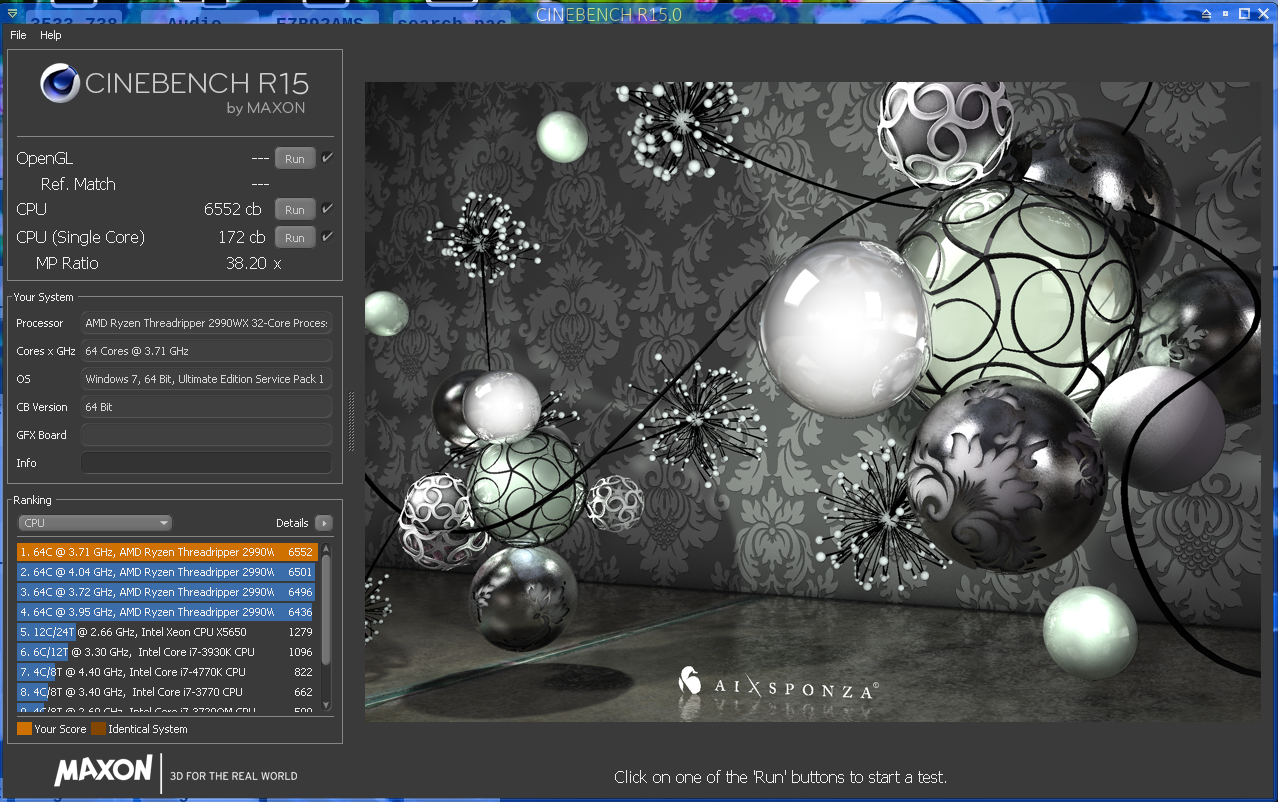
Task: Select rank 2 entry 64C @ 4.04 GHz
Action: coord(167,572)
